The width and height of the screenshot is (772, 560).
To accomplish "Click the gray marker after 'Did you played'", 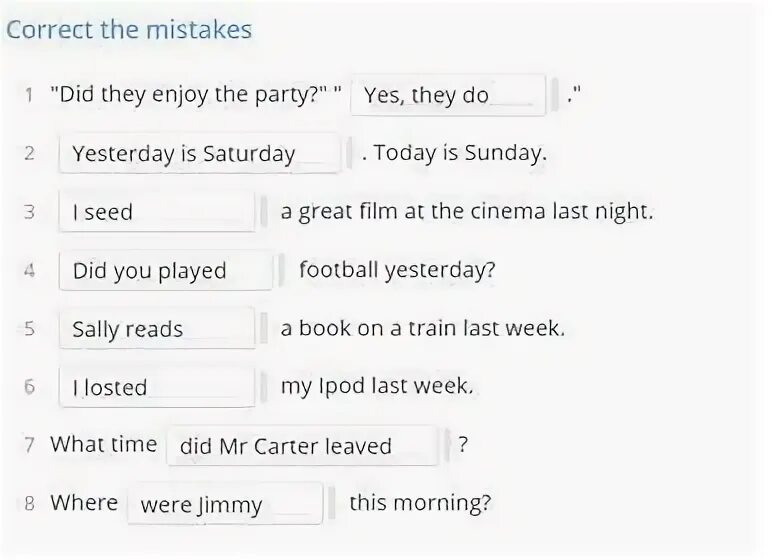I will tap(282, 270).
